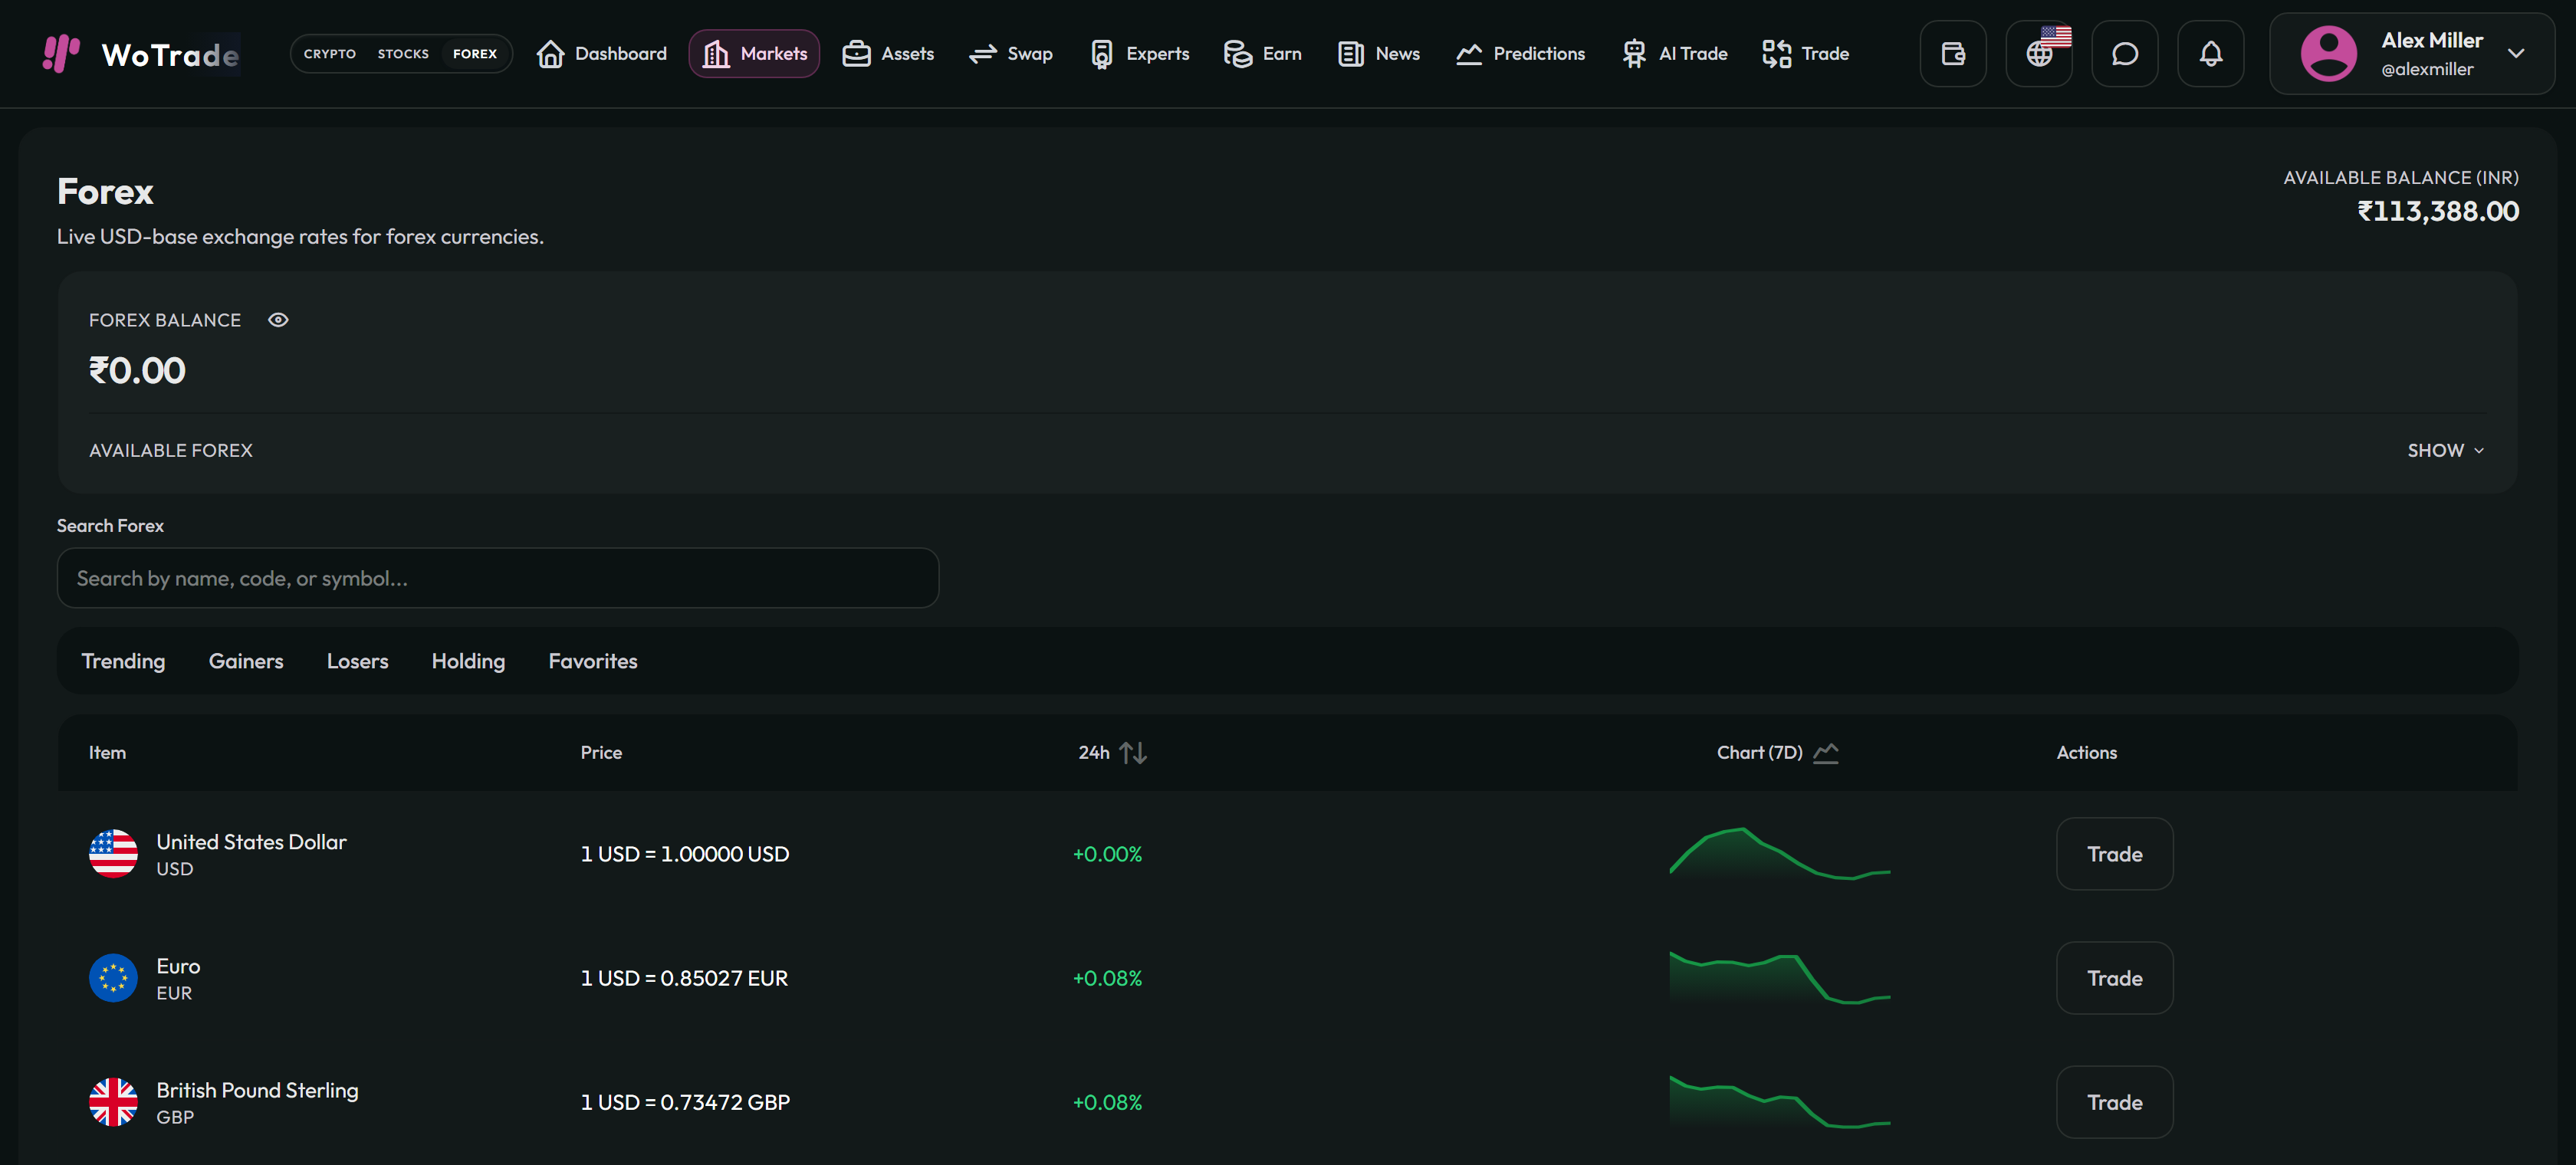The width and height of the screenshot is (2576, 1165).
Task: Click the "1 USD = 0.85027 EUR" price
Action: click(x=684, y=978)
